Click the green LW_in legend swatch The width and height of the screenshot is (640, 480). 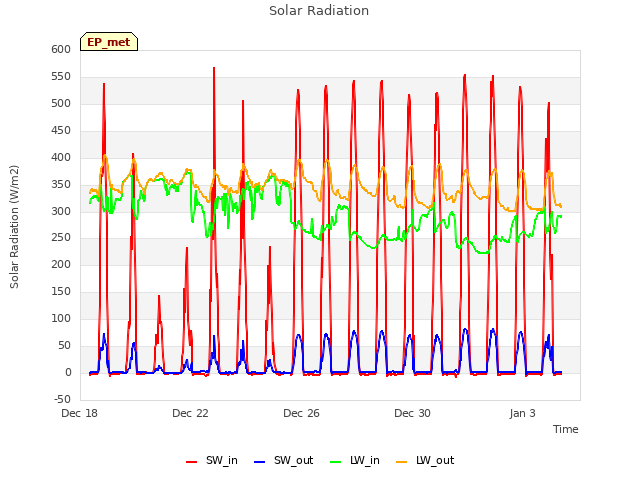pos(335,462)
